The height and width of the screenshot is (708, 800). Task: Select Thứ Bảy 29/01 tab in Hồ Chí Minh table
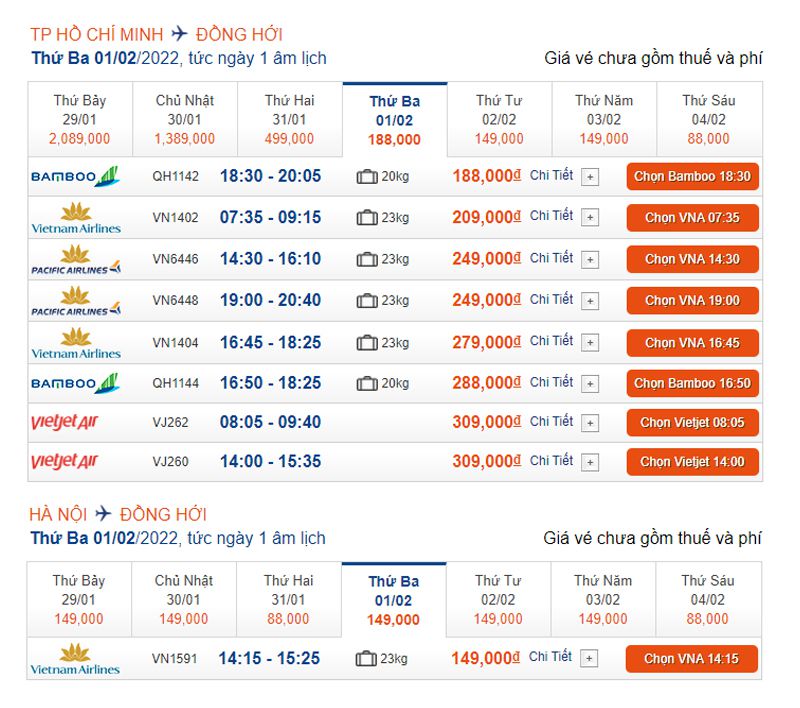(x=79, y=119)
